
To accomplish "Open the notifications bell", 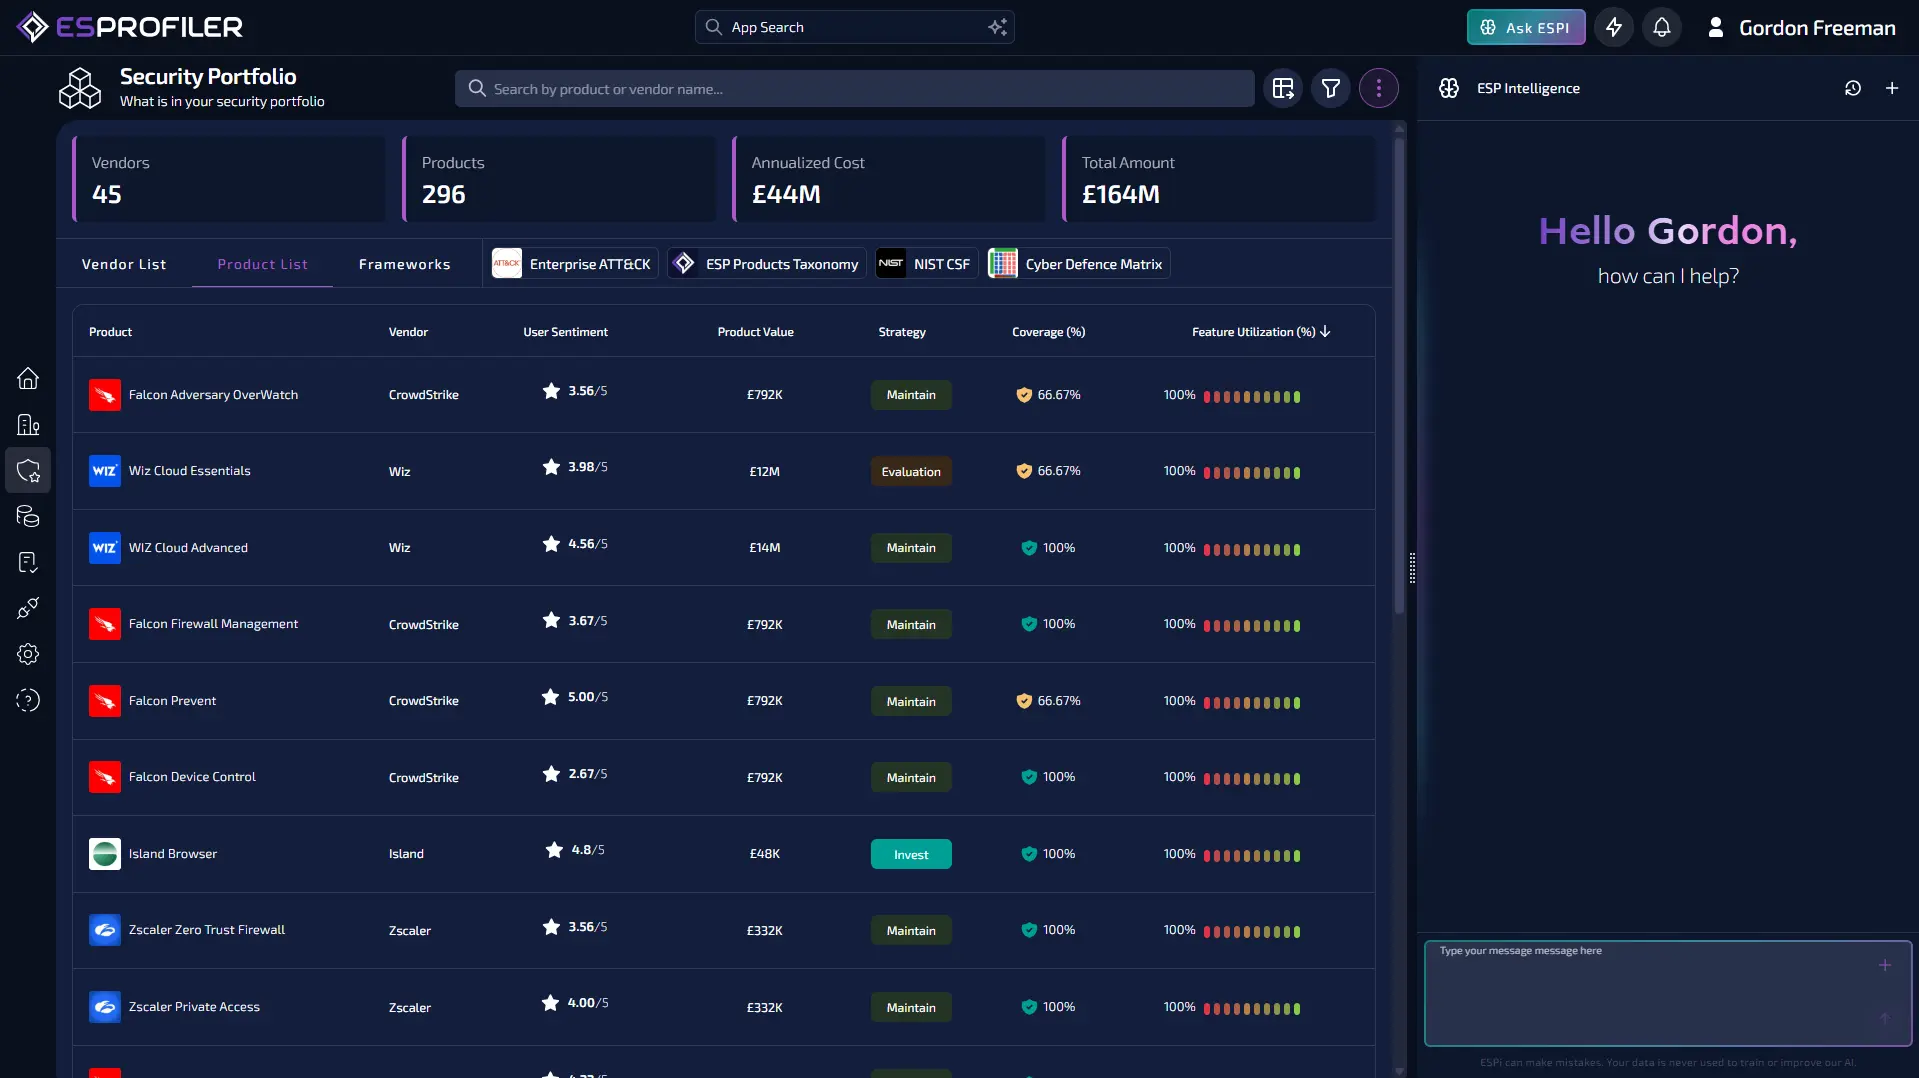I will click(1662, 27).
